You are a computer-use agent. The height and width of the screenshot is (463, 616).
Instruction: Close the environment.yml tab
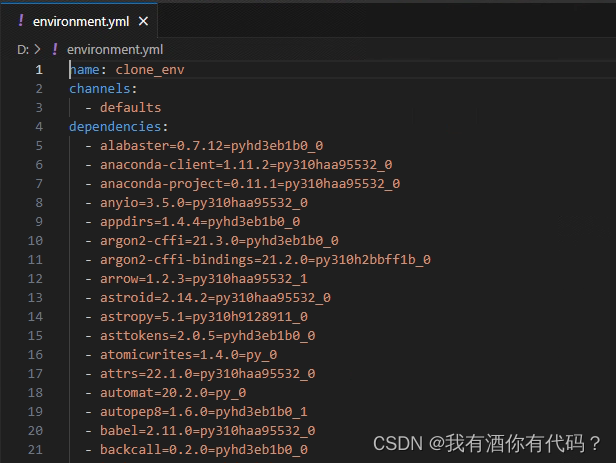click(x=143, y=21)
